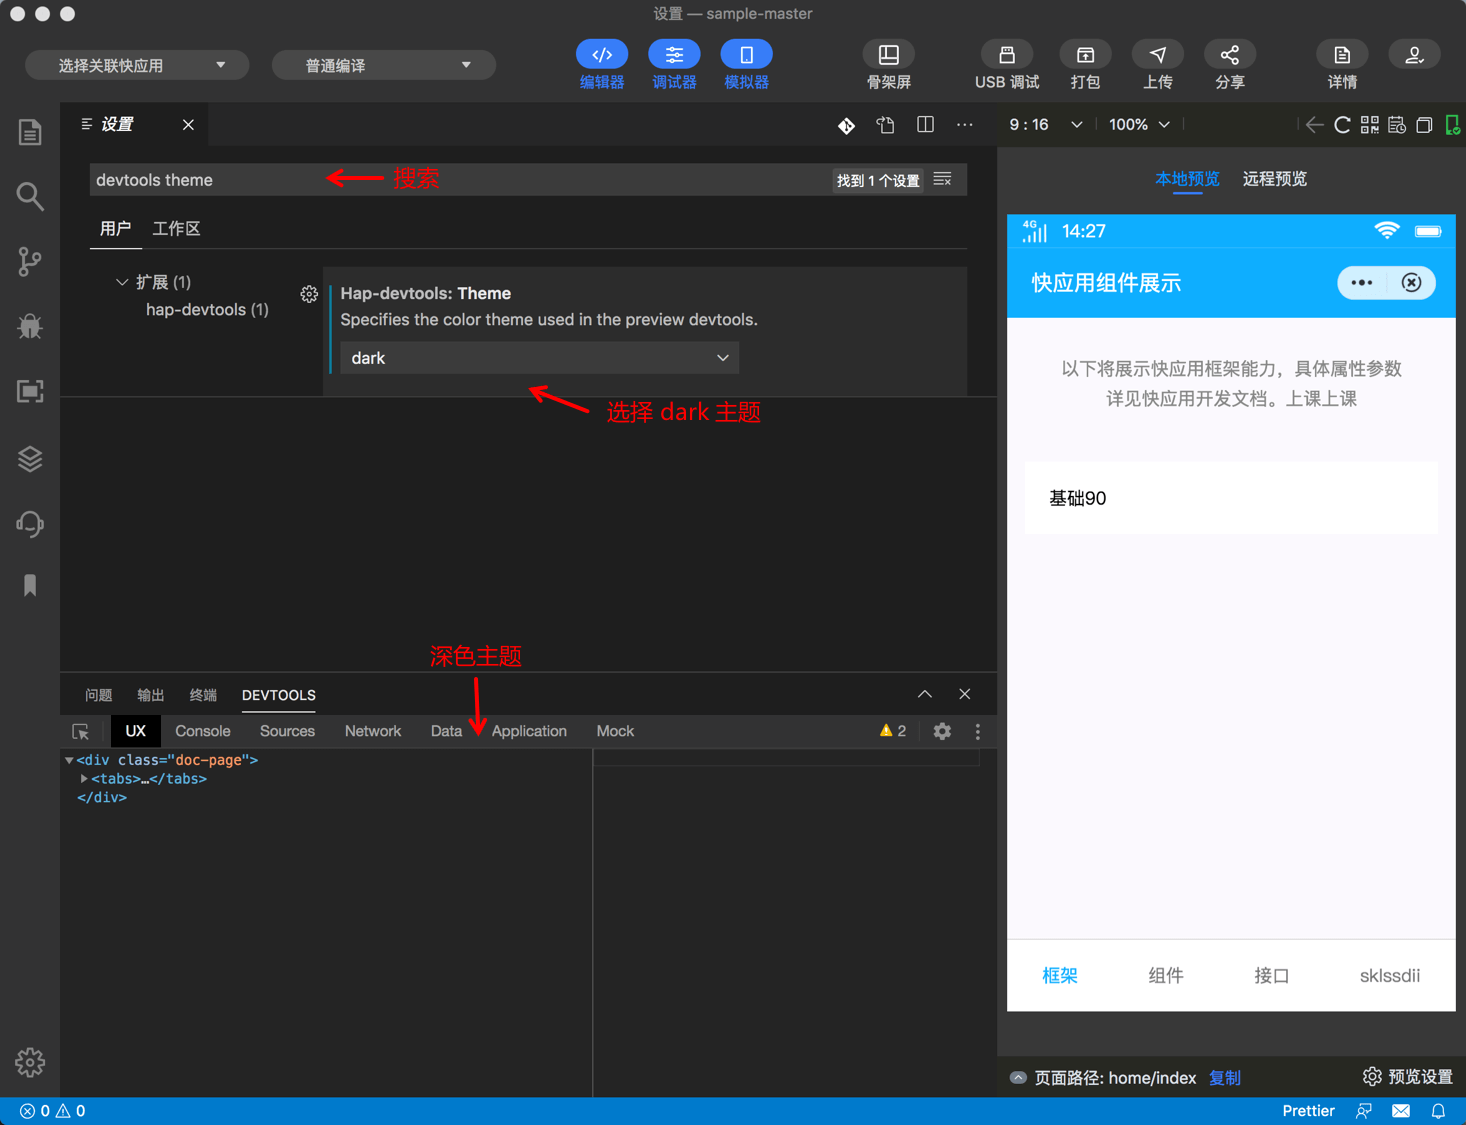This screenshot has width=1466, height=1125.
Task: Start the 模拟器 simulator
Action: click(746, 63)
